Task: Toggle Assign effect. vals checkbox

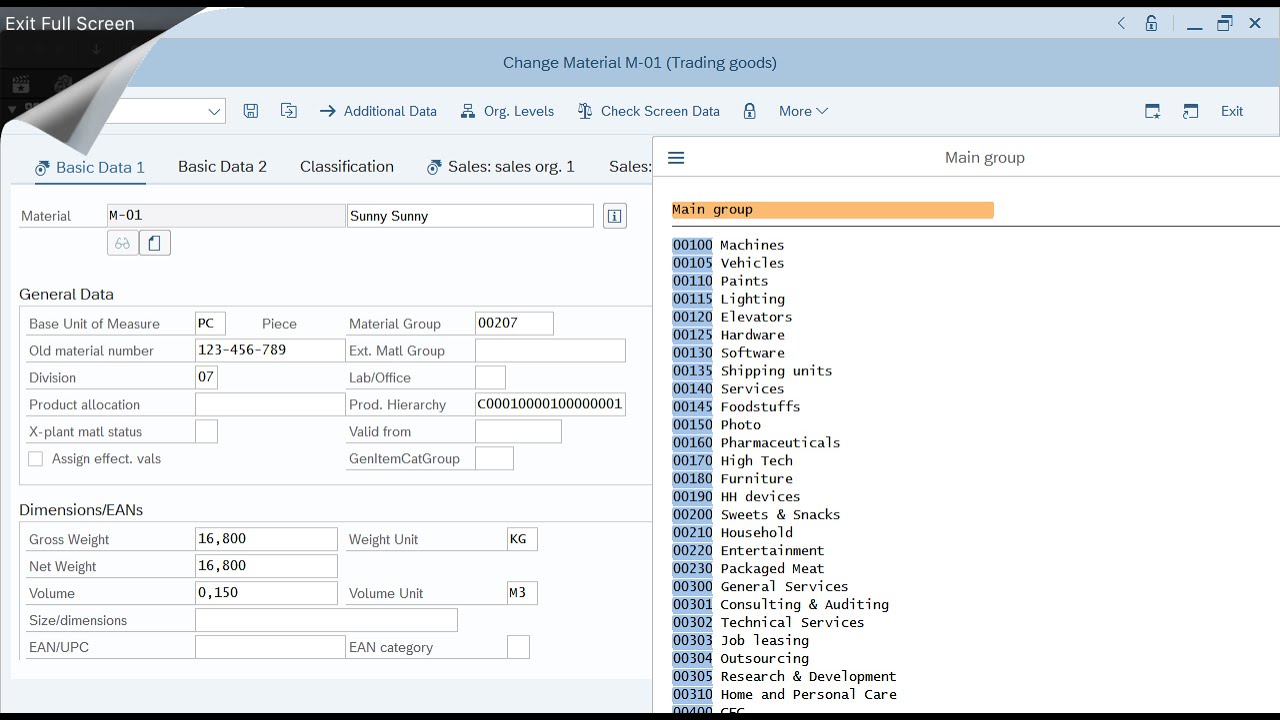Action: pyautogui.click(x=36, y=458)
